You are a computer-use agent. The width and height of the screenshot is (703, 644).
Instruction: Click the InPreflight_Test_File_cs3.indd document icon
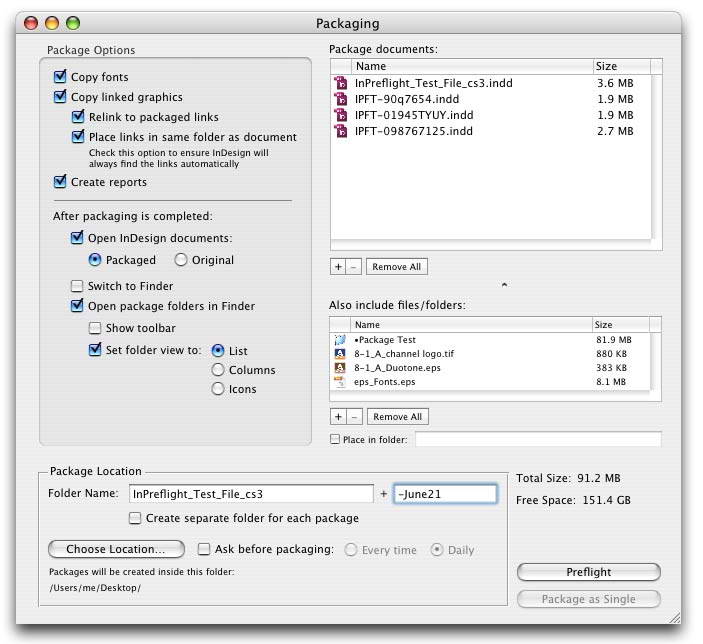[x=341, y=83]
